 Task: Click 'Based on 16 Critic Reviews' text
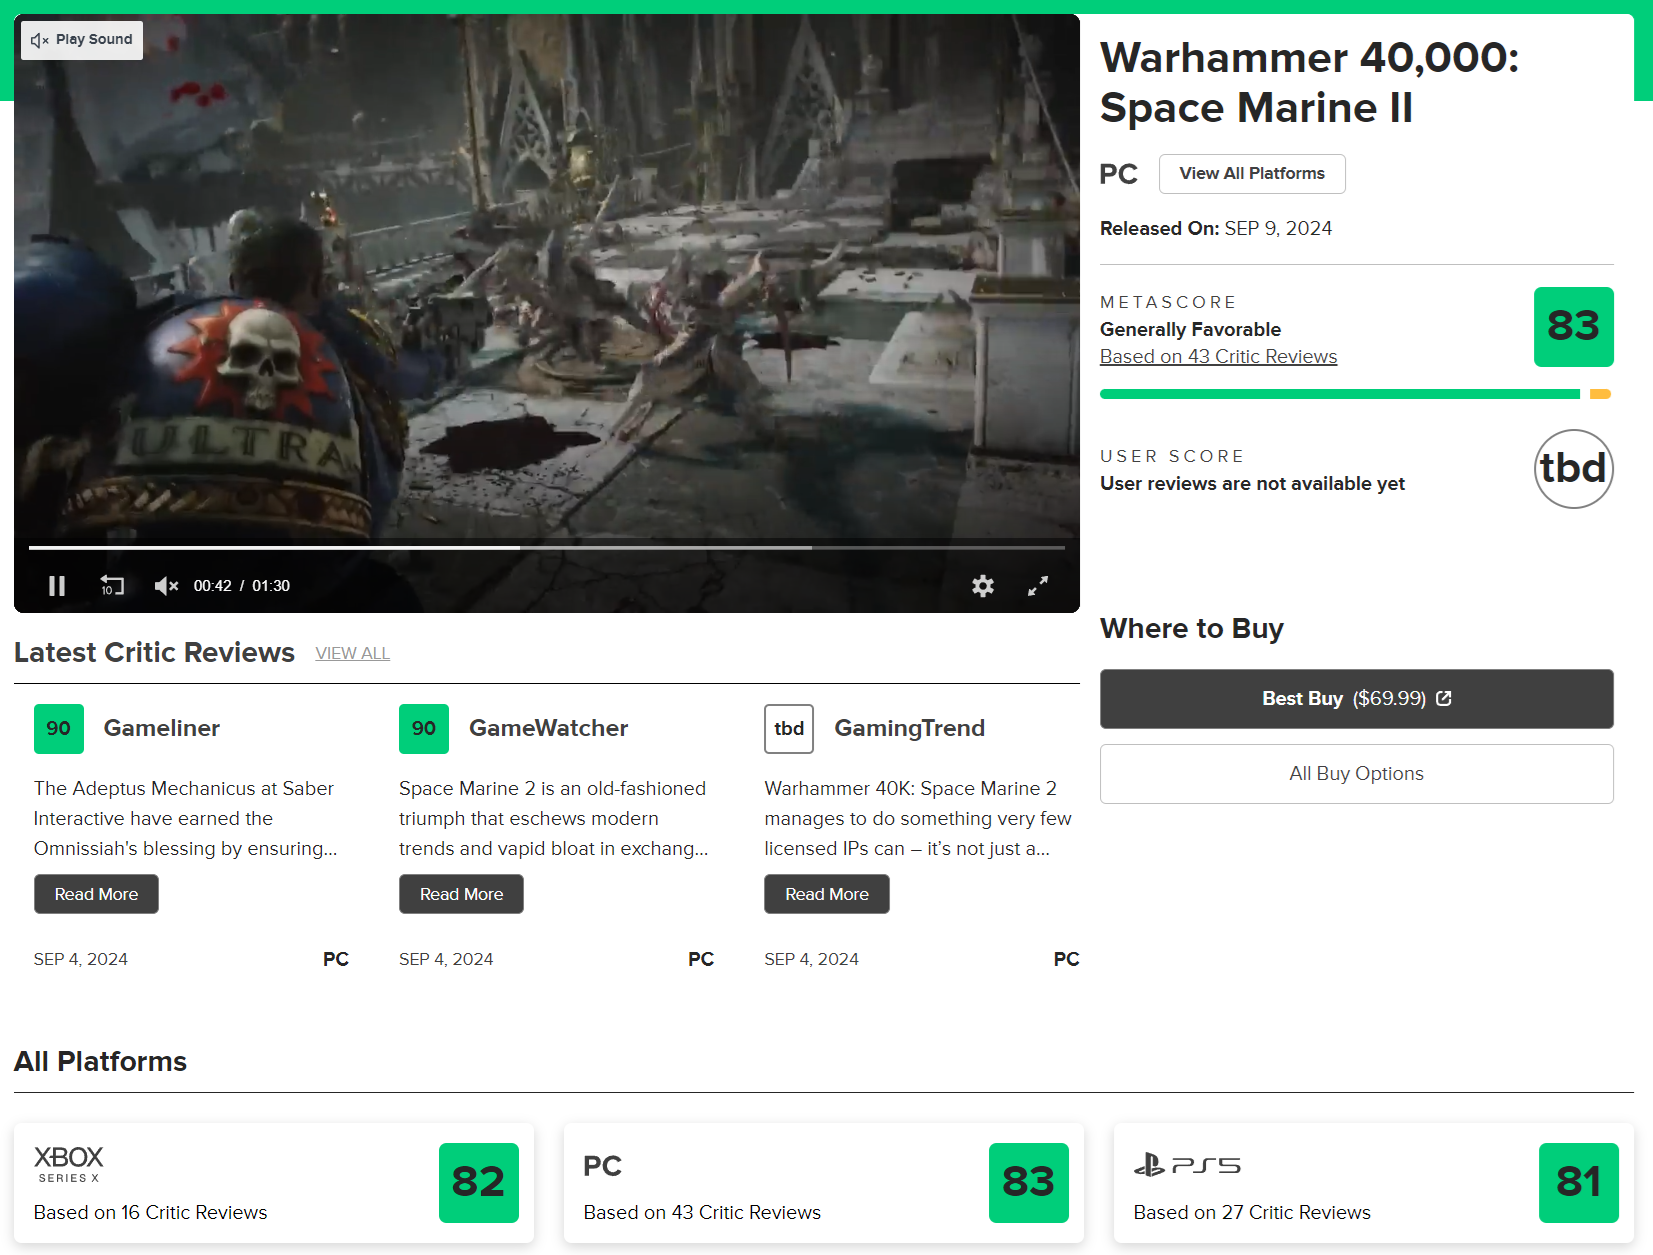151,1213
